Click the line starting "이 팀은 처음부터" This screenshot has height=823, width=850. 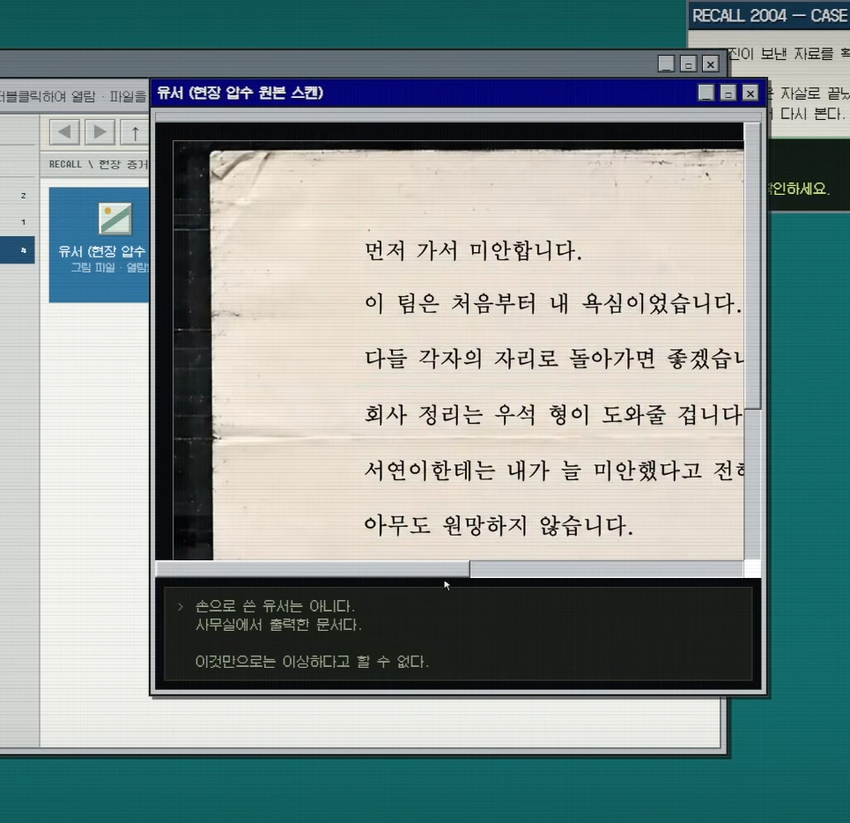point(553,304)
